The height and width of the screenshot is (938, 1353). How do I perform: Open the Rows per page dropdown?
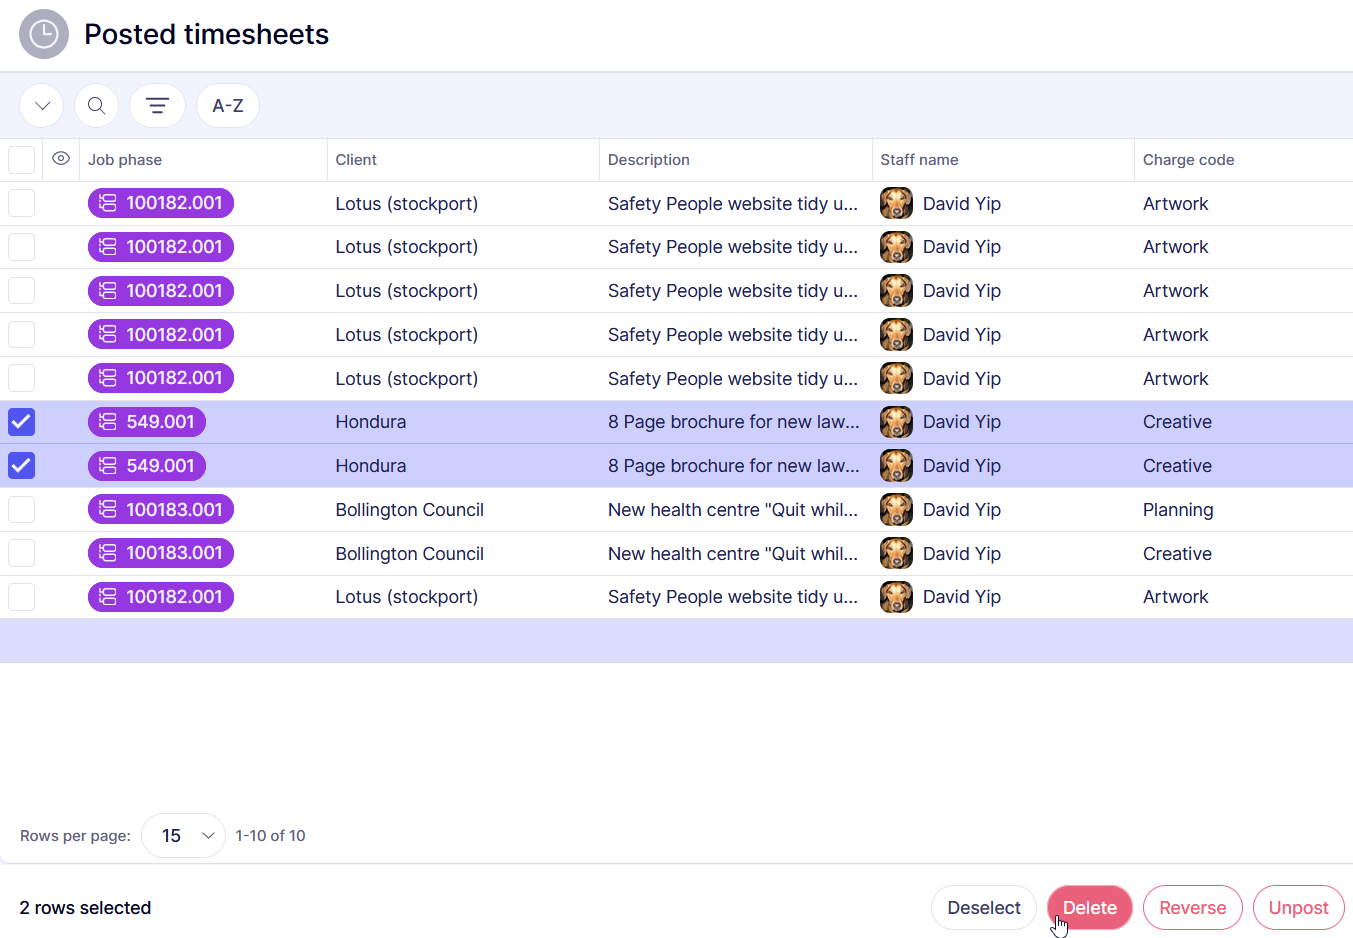(184, 836)
